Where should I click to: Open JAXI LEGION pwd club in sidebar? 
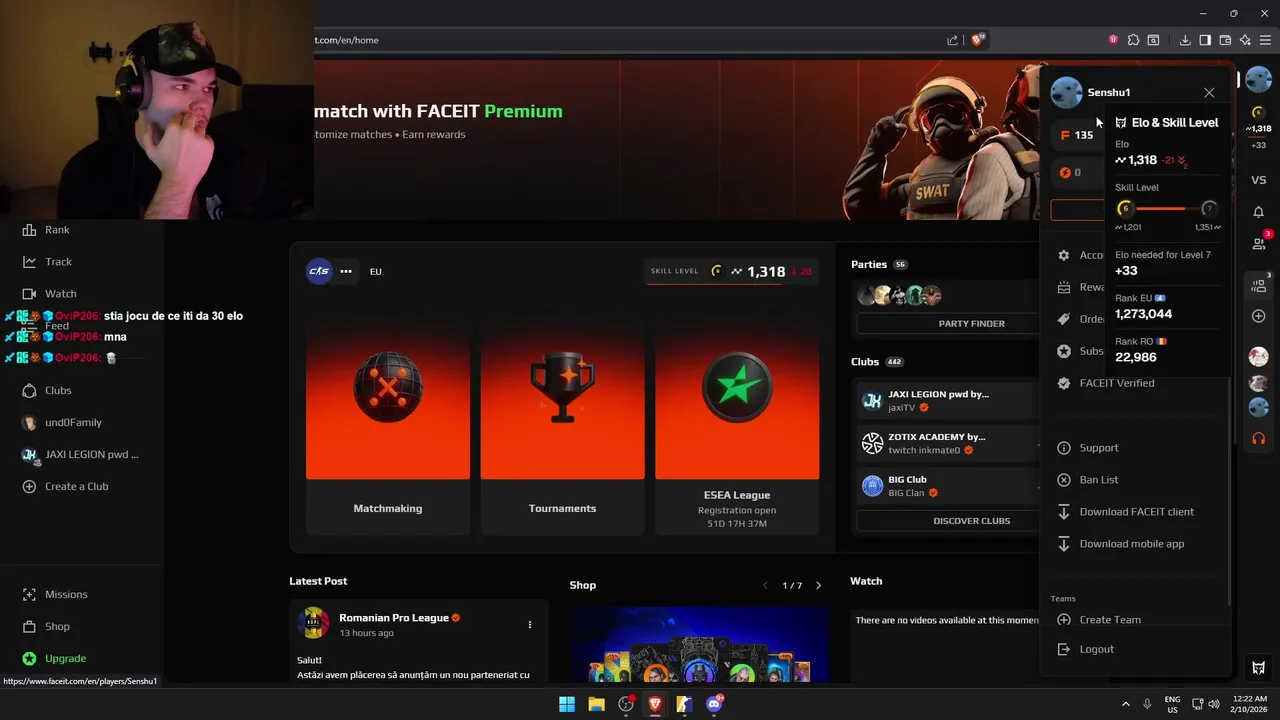[80, 454]
